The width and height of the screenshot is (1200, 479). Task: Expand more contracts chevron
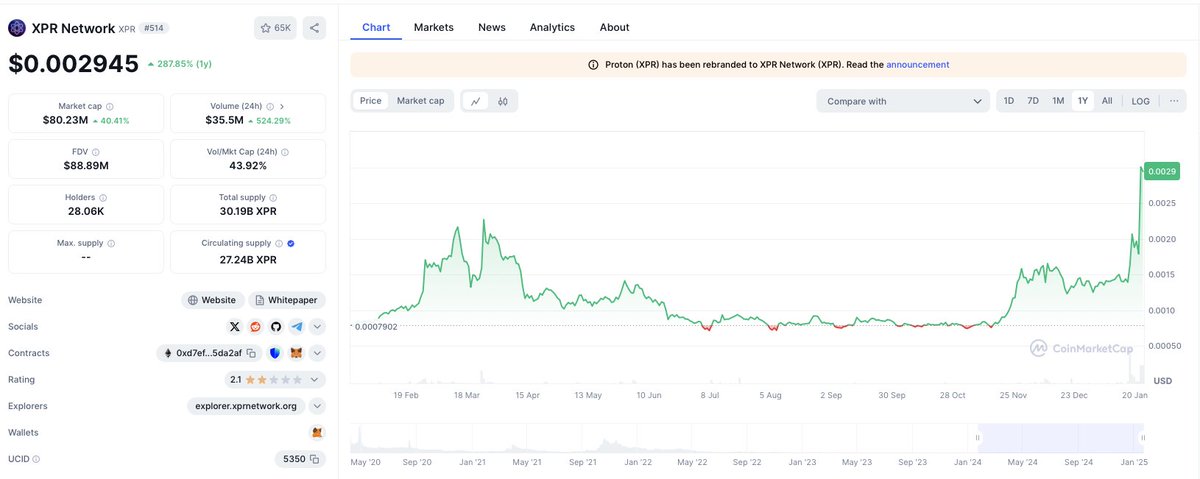[318, 353]
